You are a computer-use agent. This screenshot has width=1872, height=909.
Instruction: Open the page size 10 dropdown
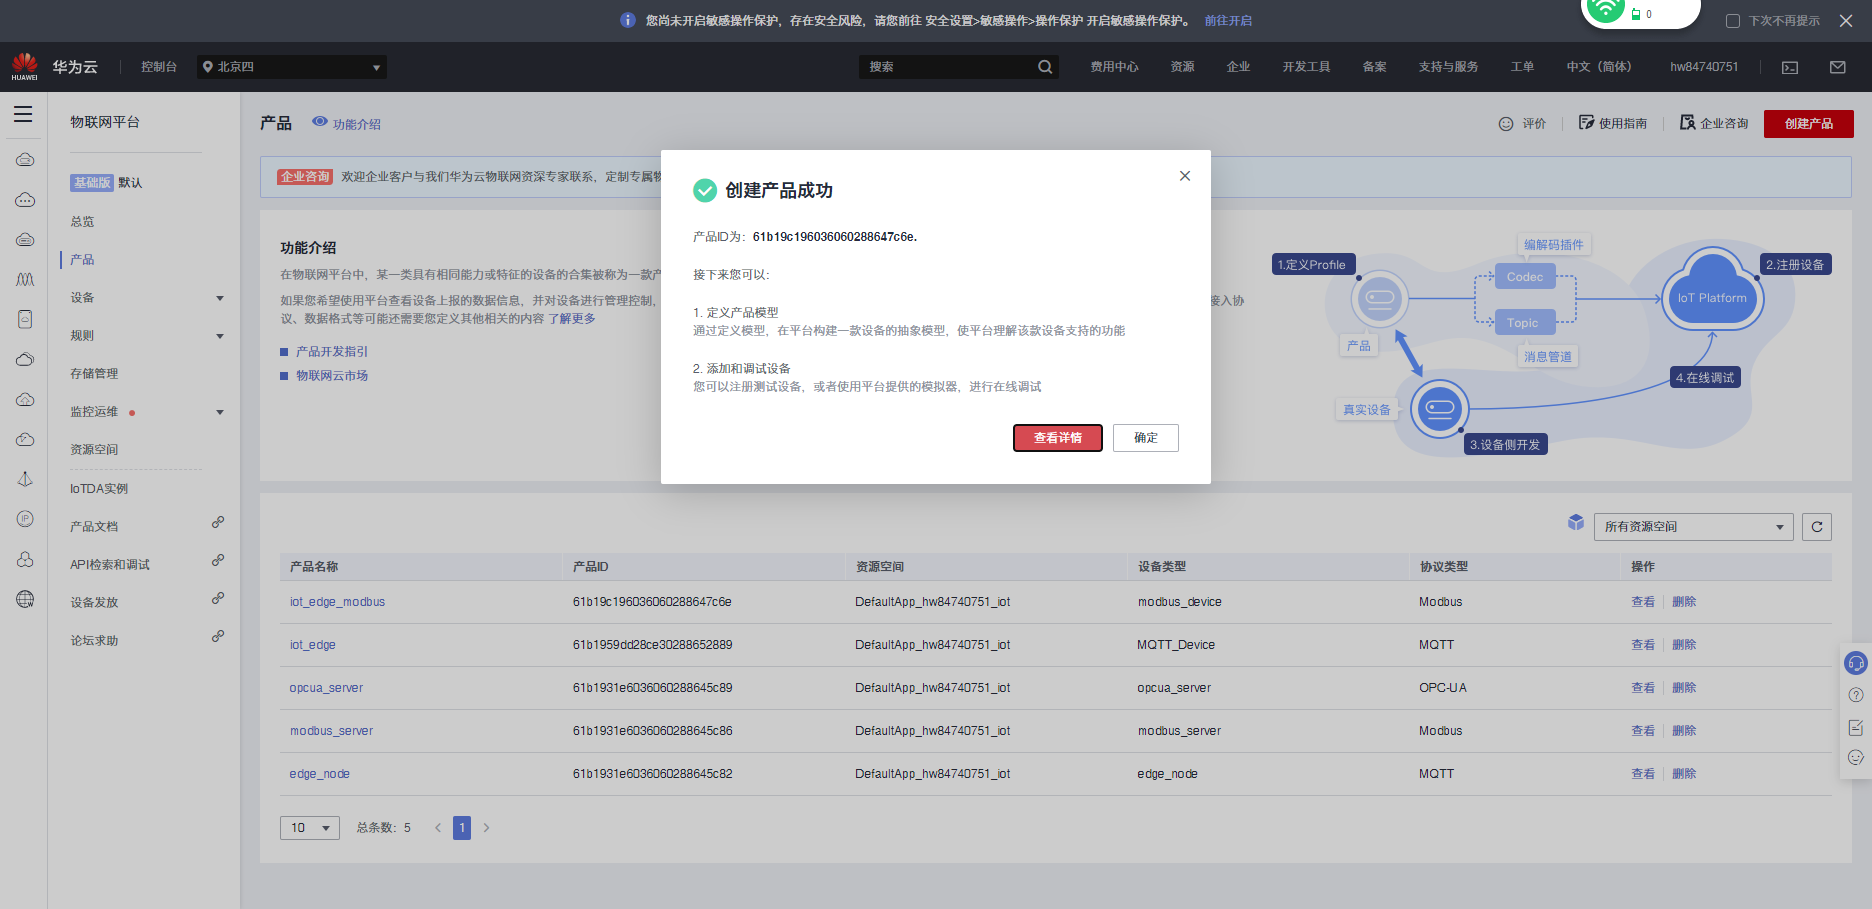[x=310, y=828]
